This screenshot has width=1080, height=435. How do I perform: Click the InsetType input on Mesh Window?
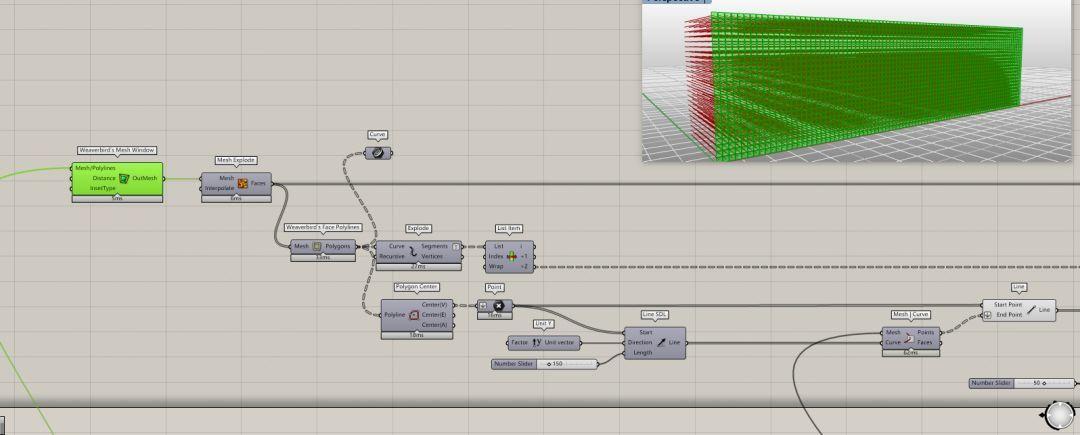[x=103, y=188]
